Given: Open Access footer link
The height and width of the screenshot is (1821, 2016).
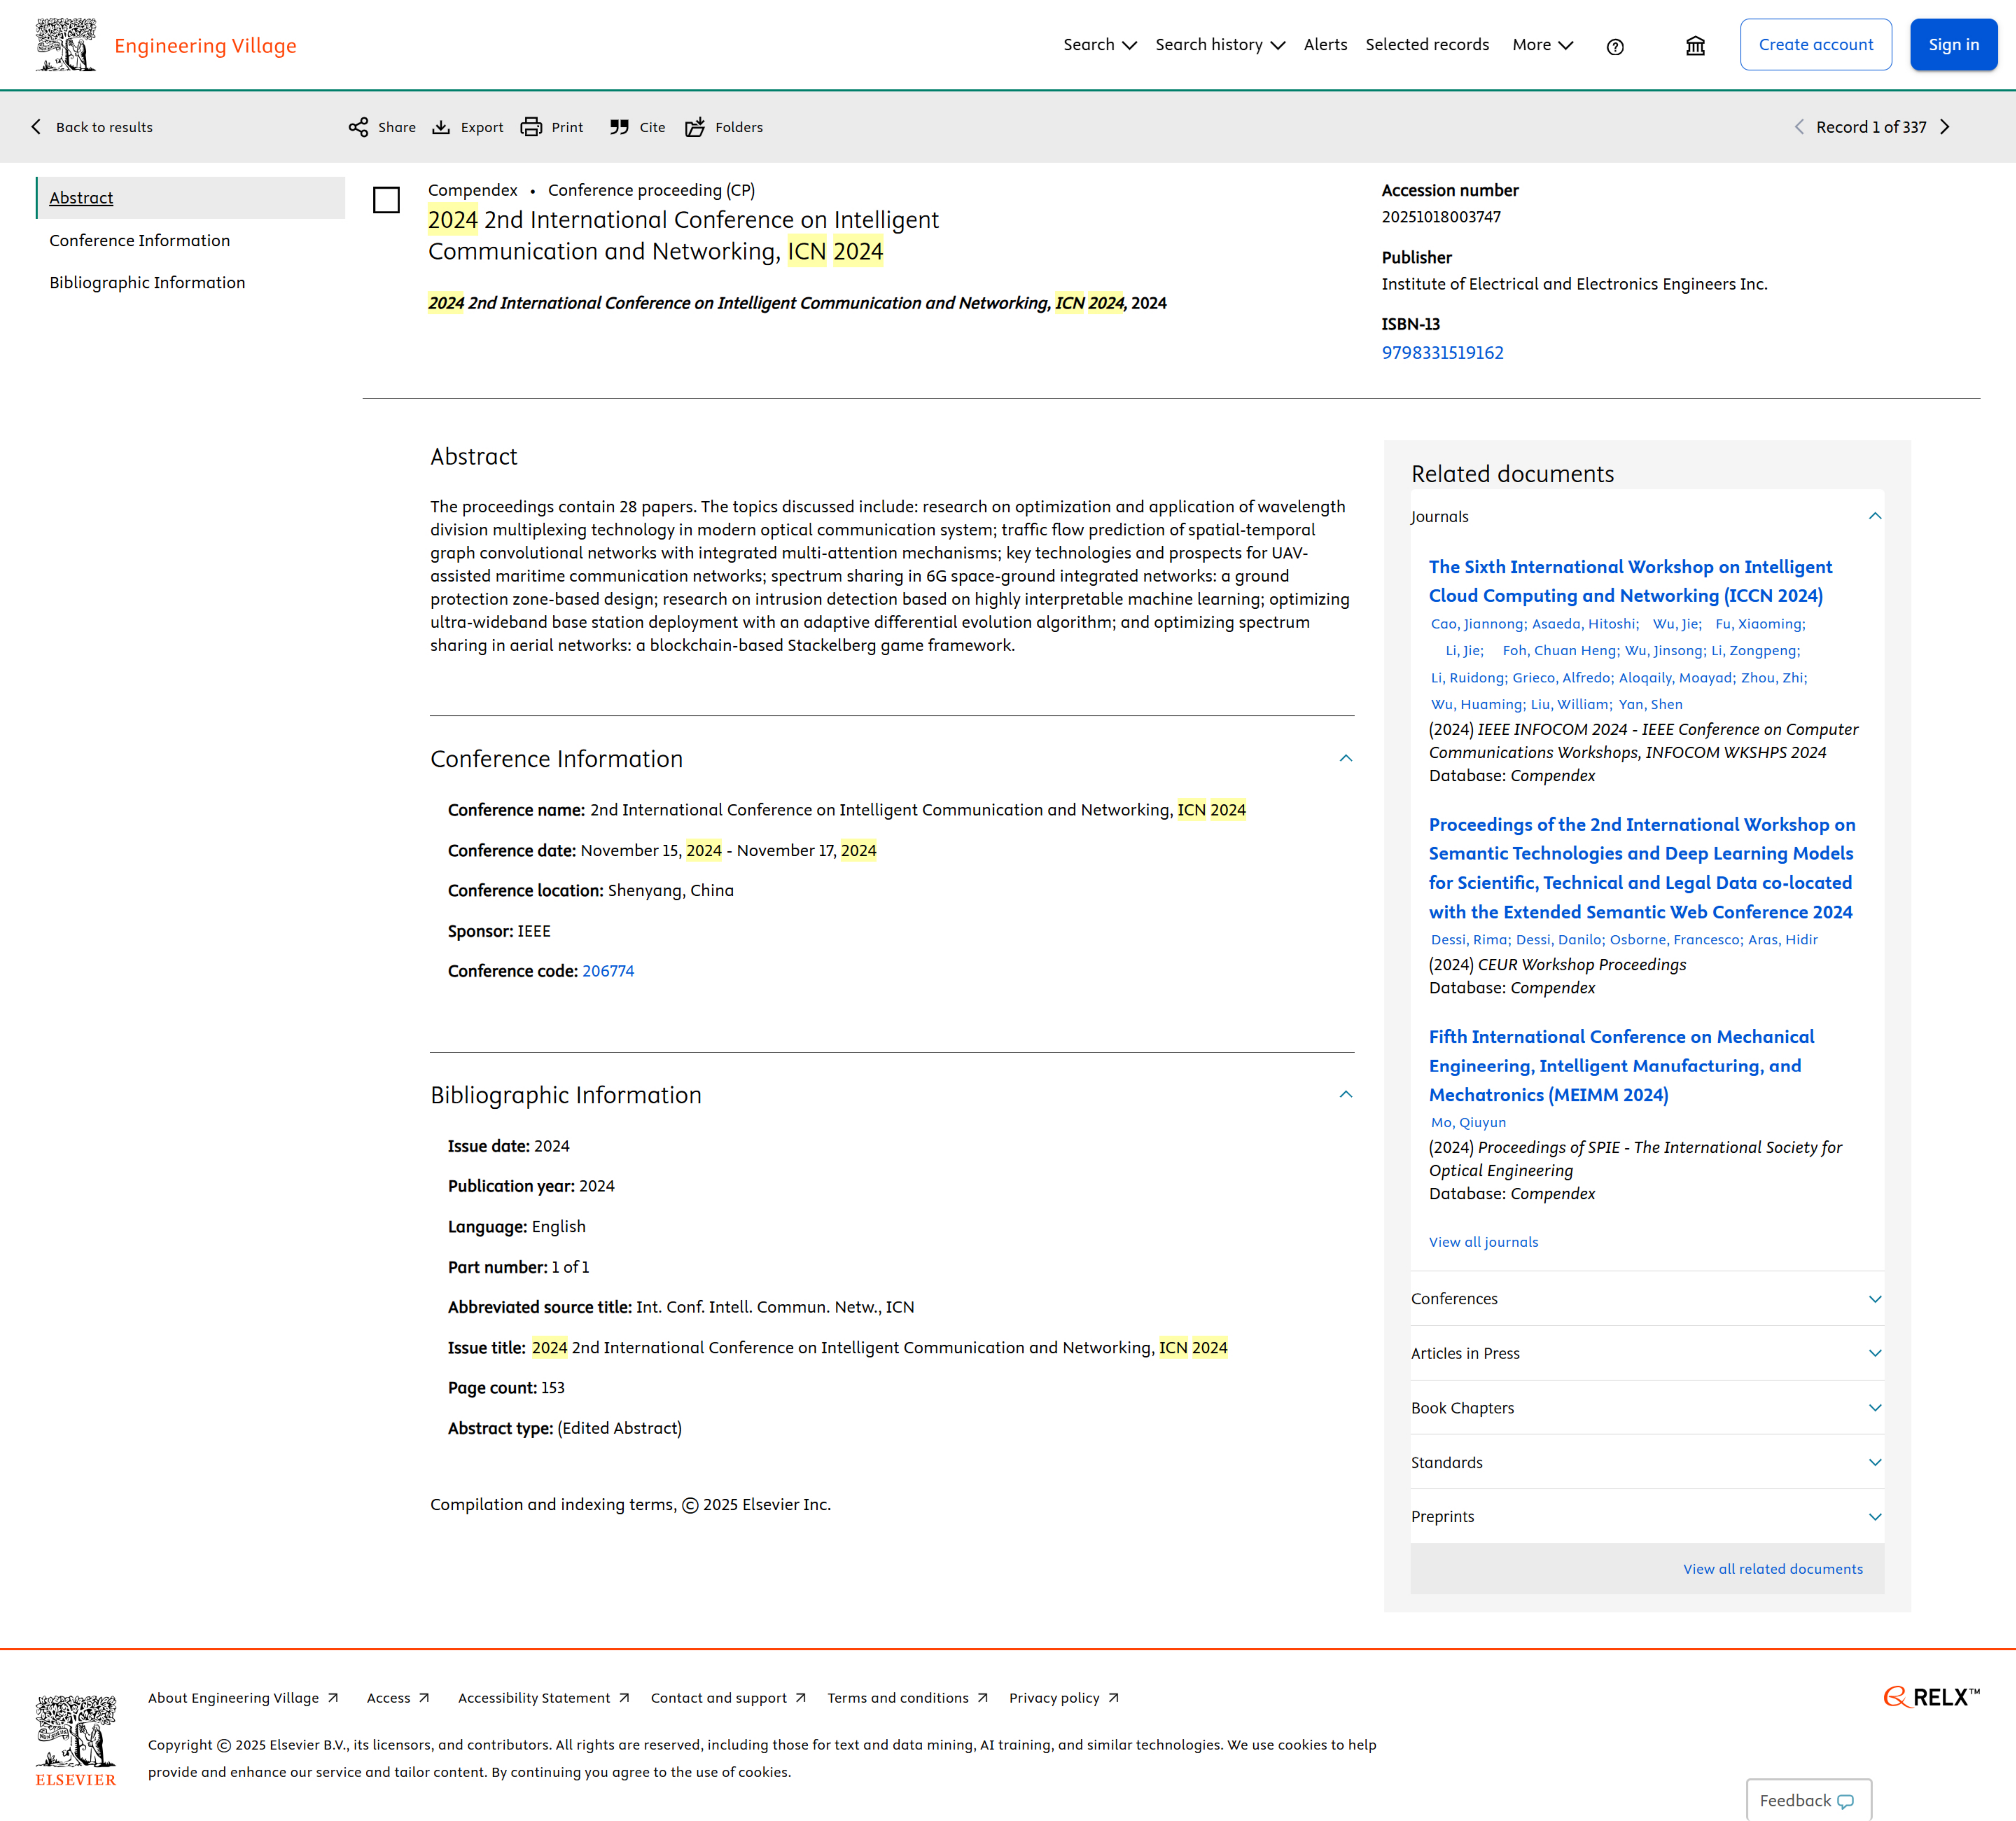Looking at the screenshot, I should click(x=398, y=1698).
